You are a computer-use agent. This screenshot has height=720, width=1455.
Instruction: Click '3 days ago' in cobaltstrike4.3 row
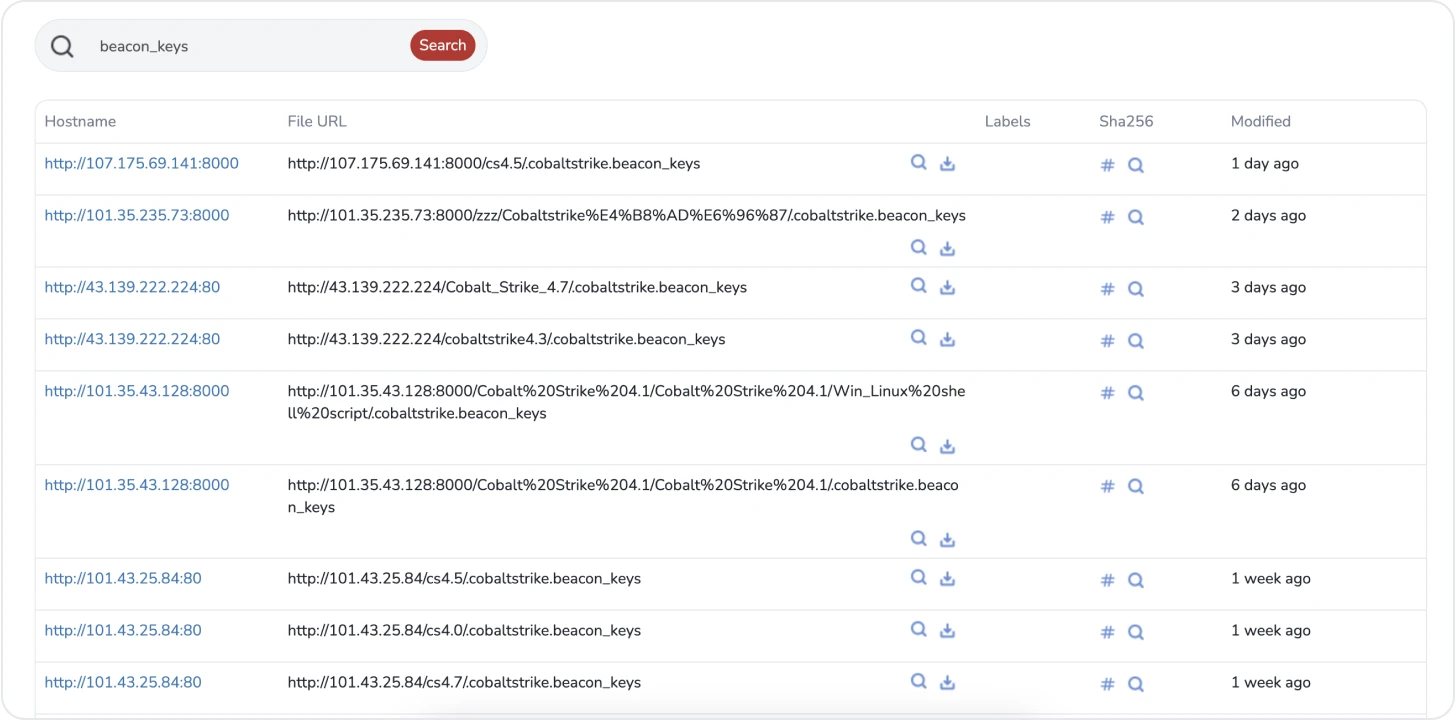point(1268,339)
